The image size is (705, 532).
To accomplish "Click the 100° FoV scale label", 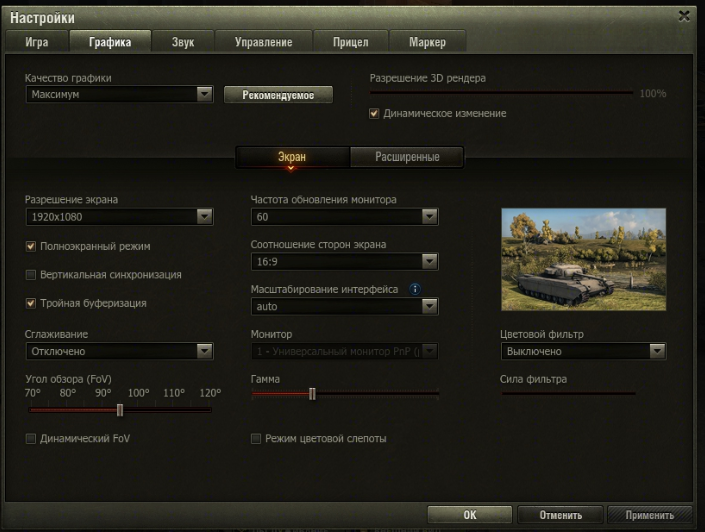I will 138,393.
